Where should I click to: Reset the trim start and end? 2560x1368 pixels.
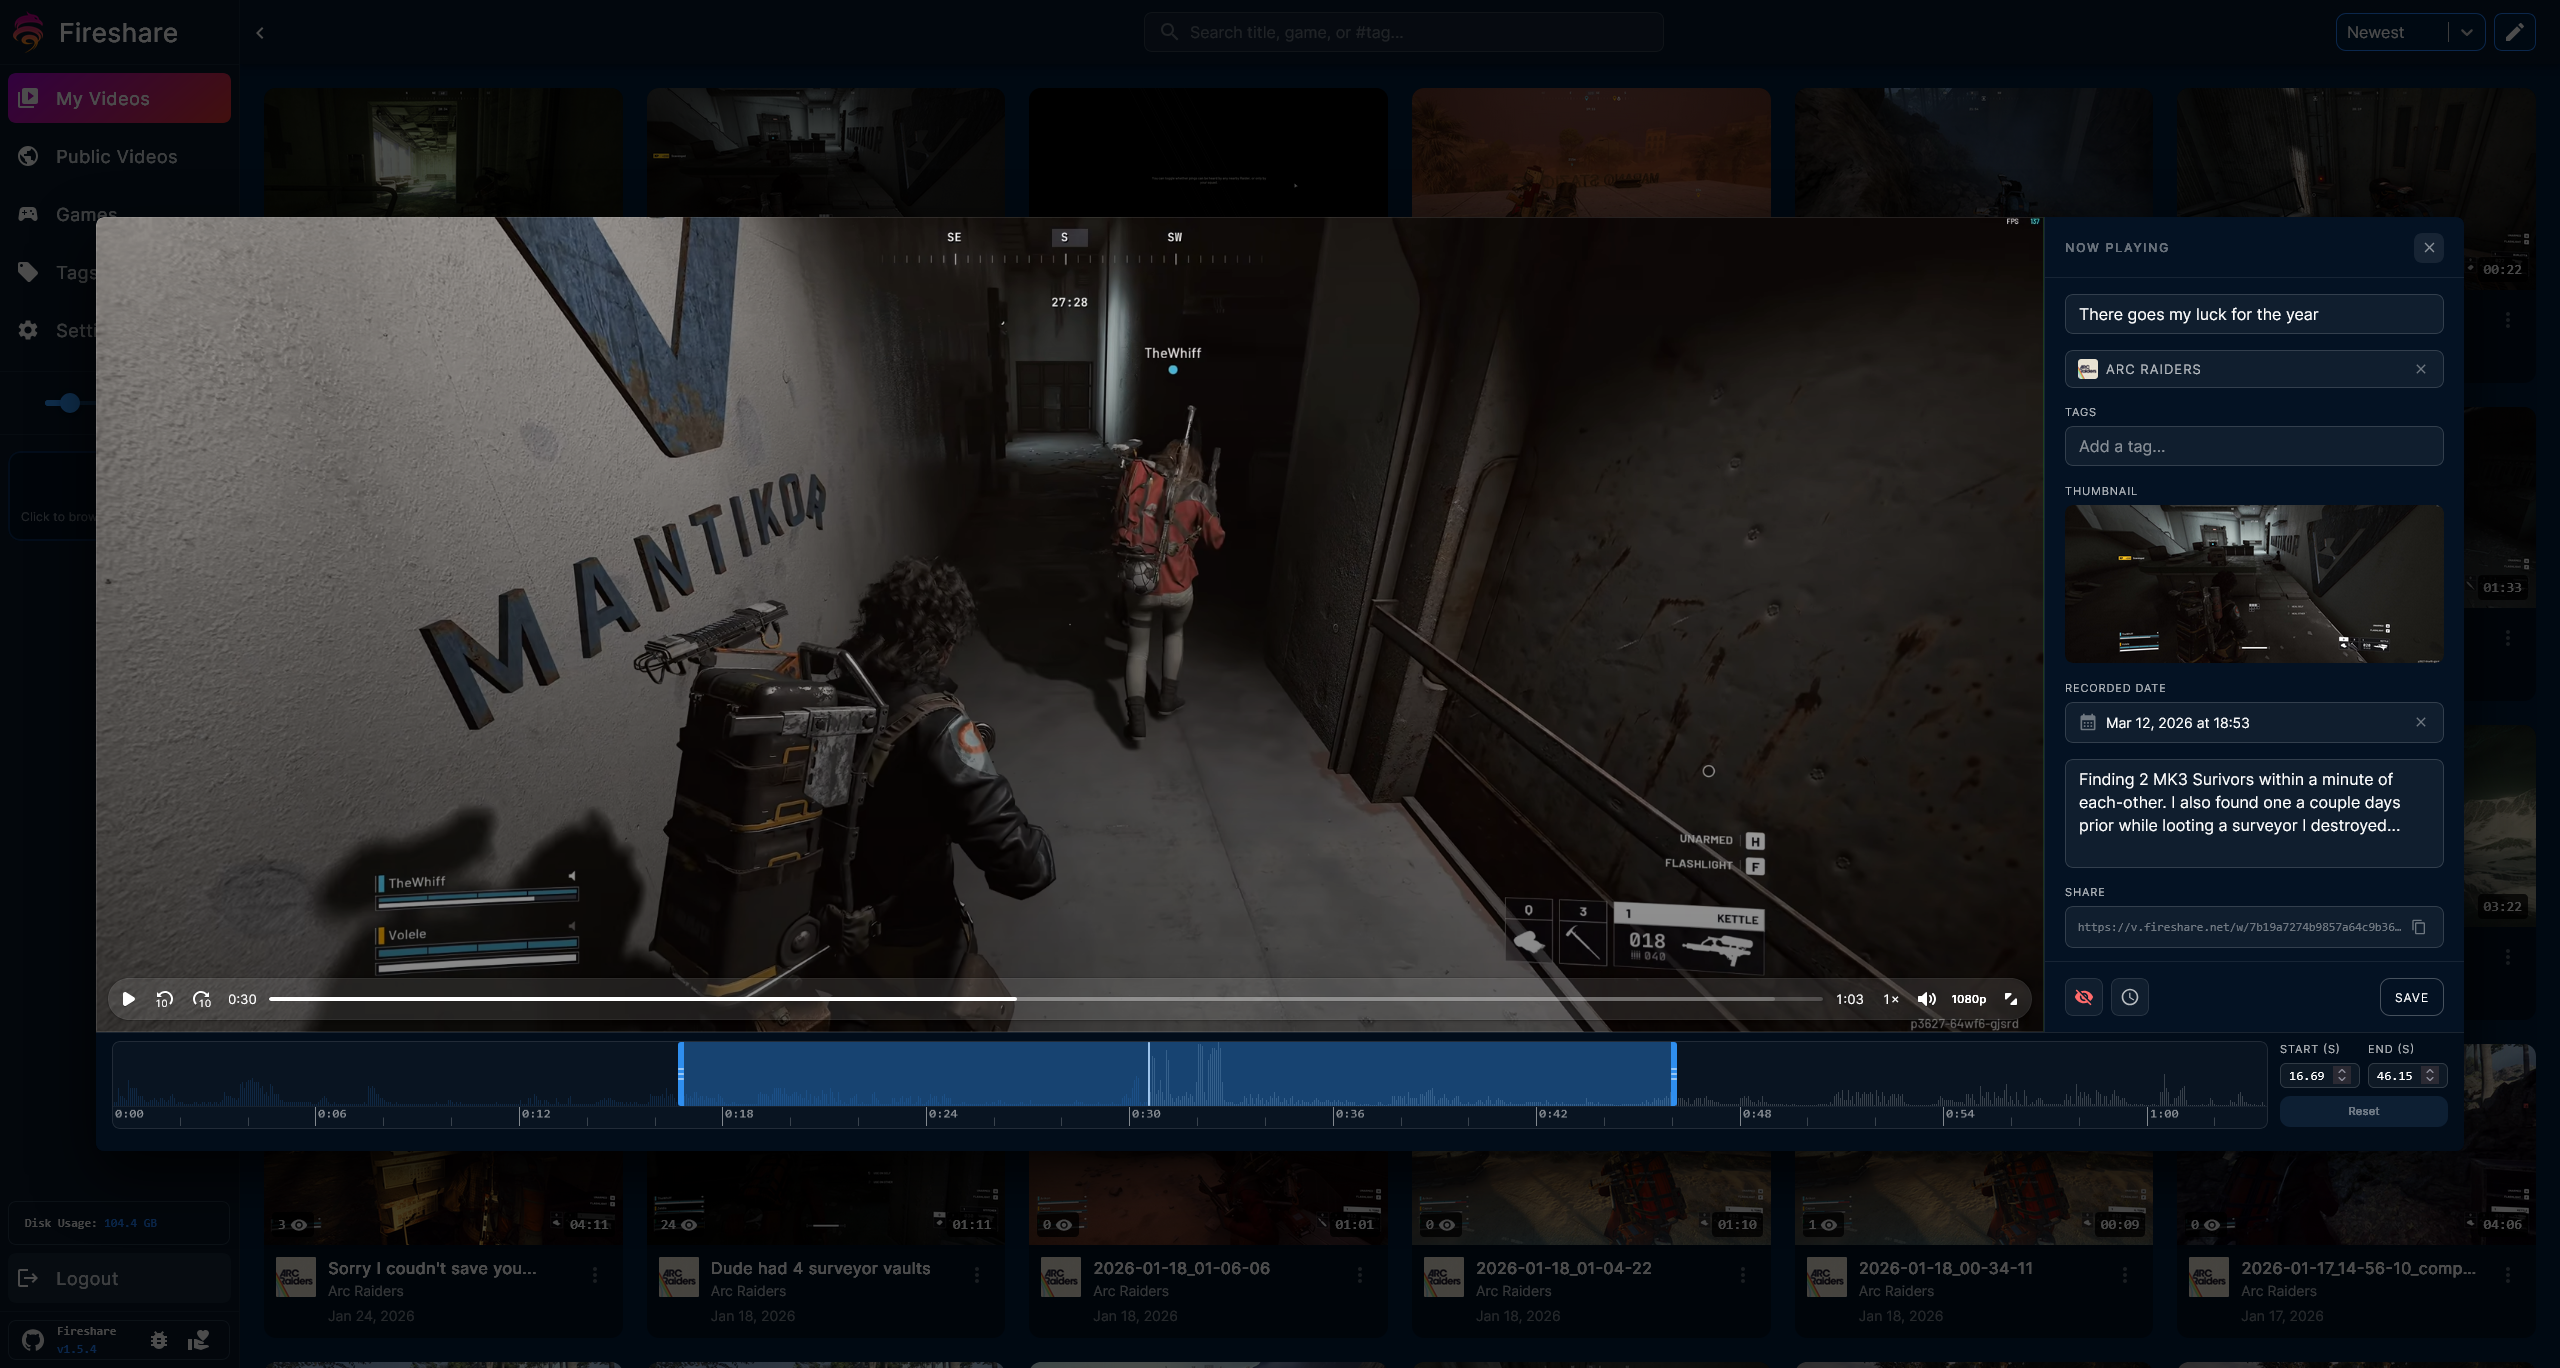(x=2363, y=1111)
